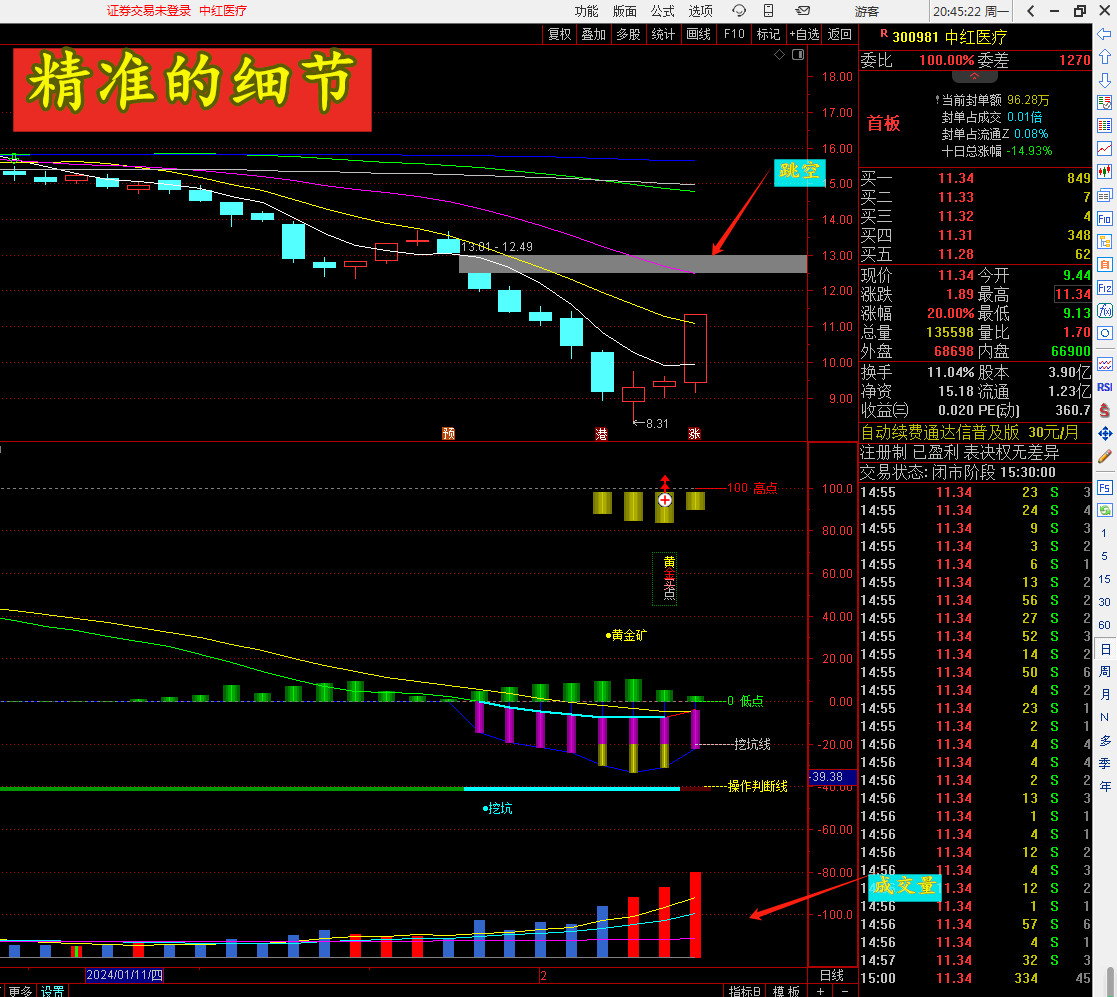The width and height of the screenshot is (1117, 997).
Task: Click the 指标B indicator button
Action: [744, 991]
